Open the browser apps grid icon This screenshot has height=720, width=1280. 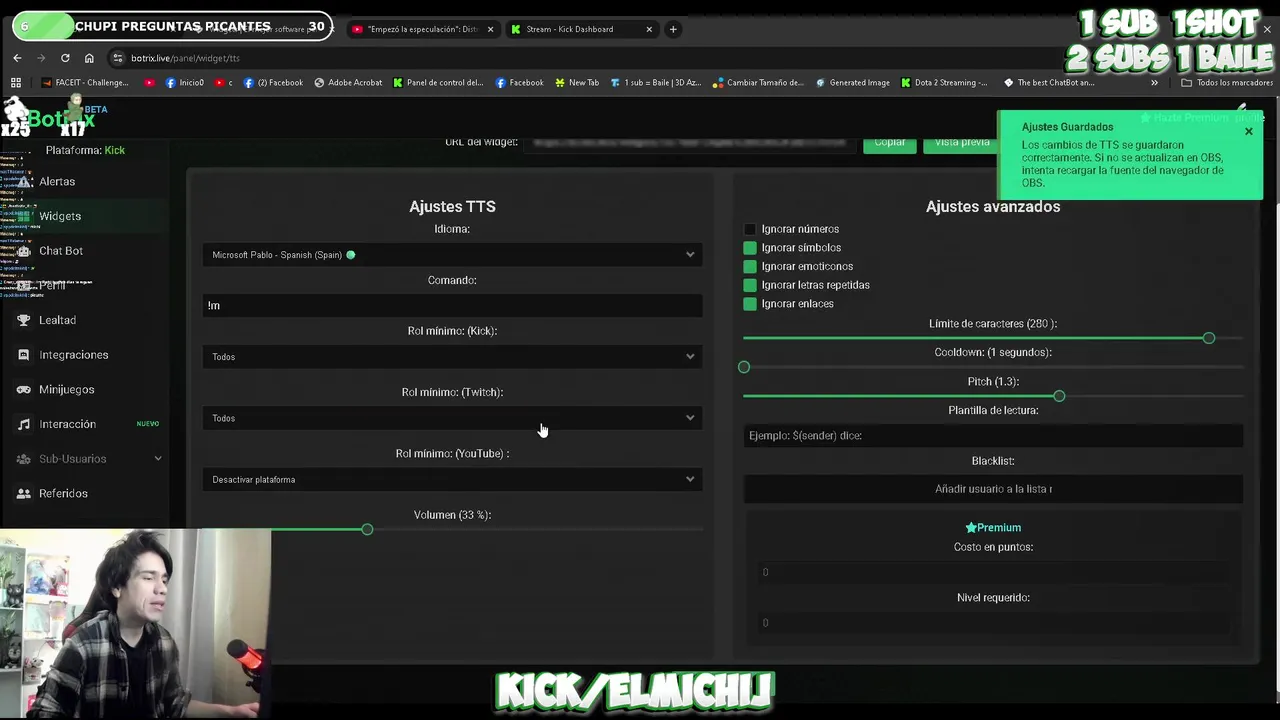coord(16,83)
